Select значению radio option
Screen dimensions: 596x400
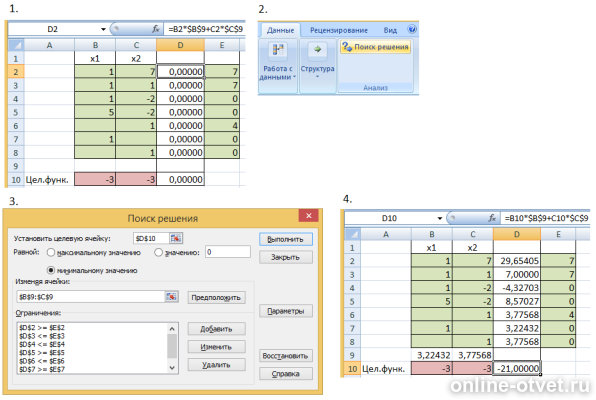pyautogui.click(x=159, y=252)
